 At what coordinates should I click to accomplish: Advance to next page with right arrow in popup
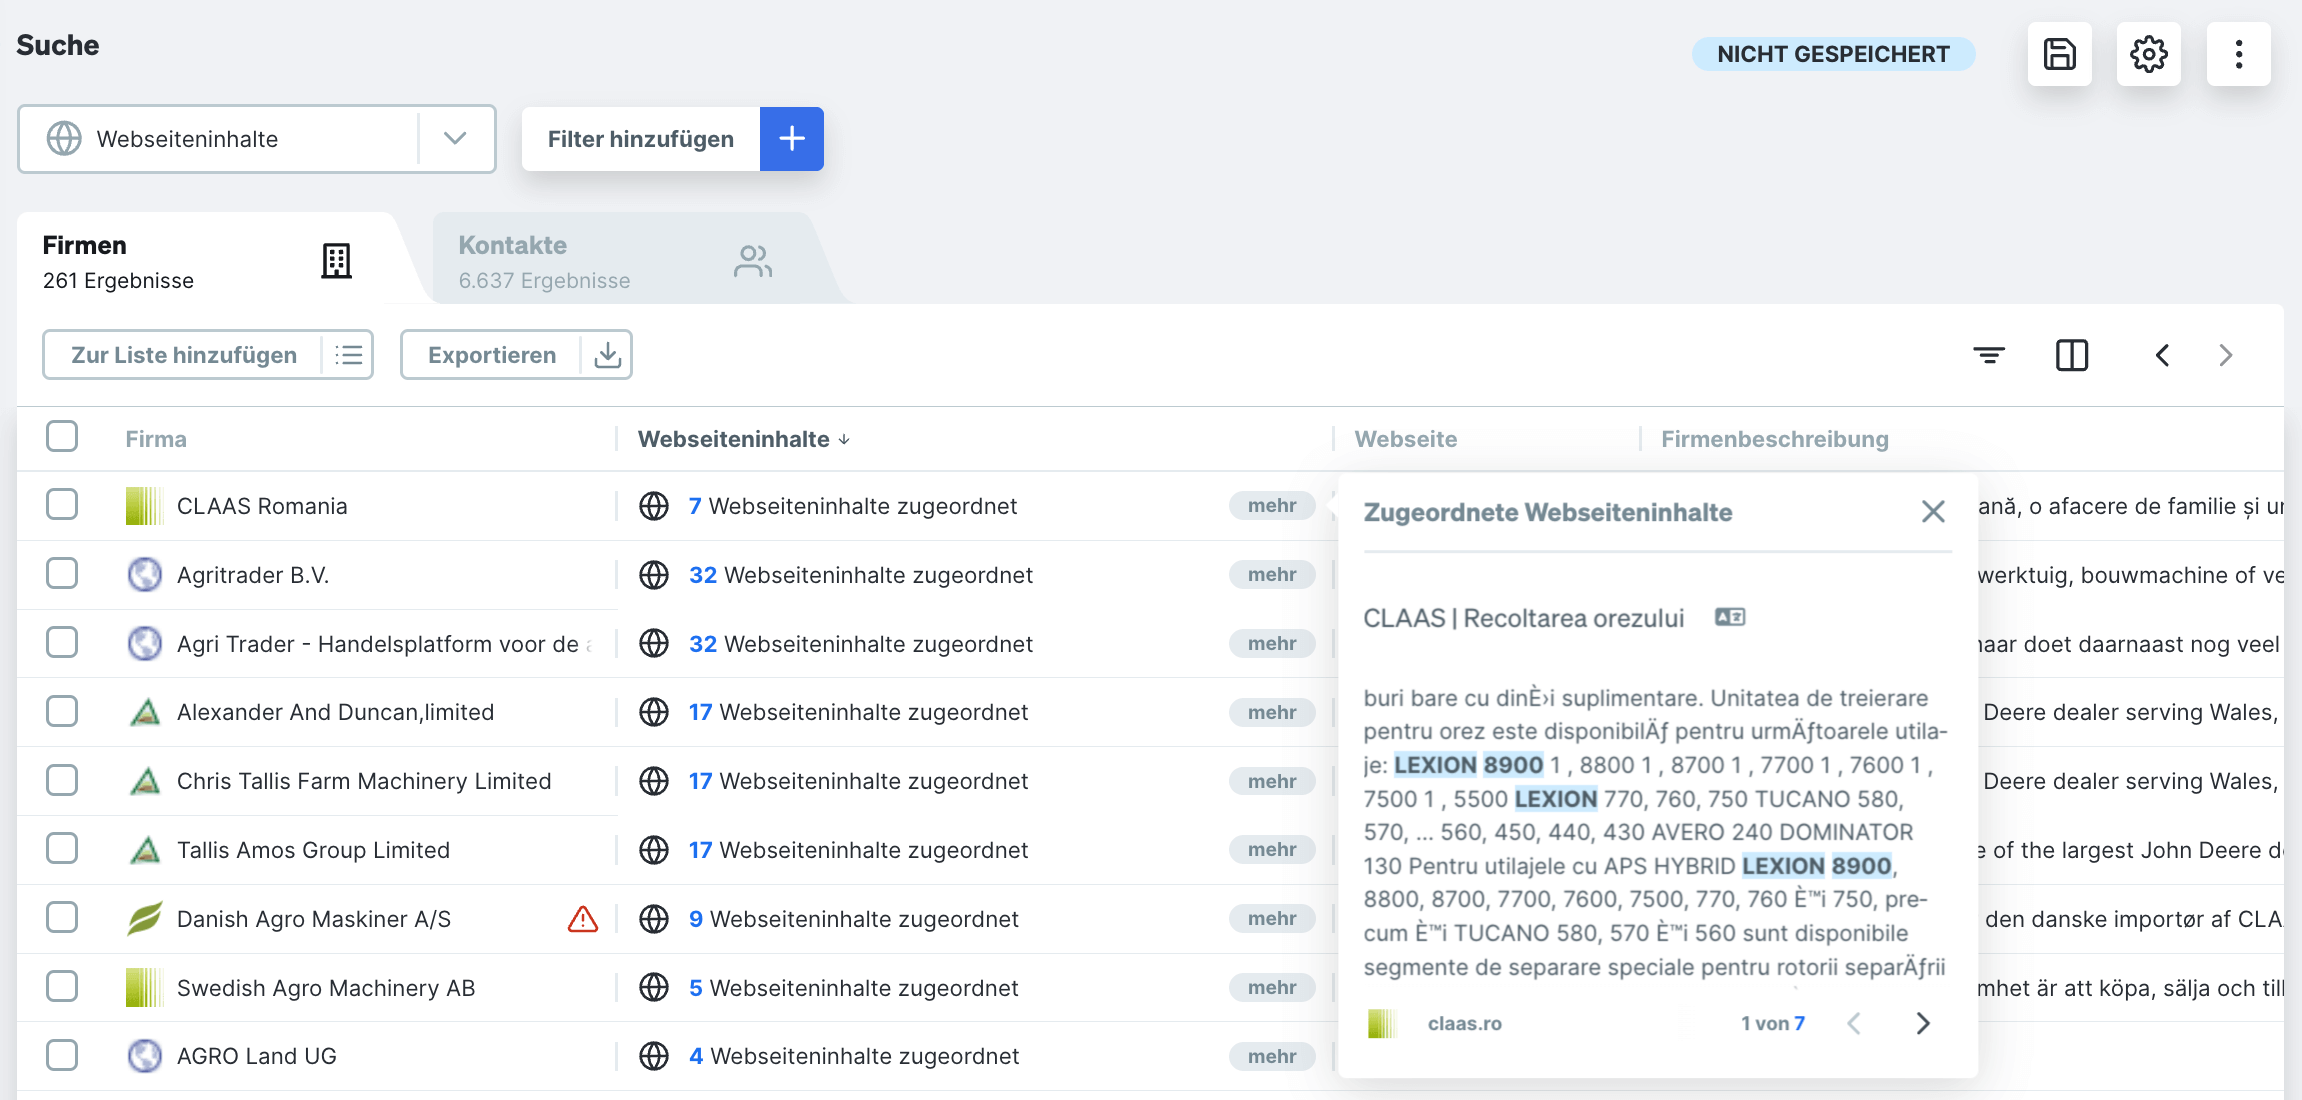pos(1922,1023)
